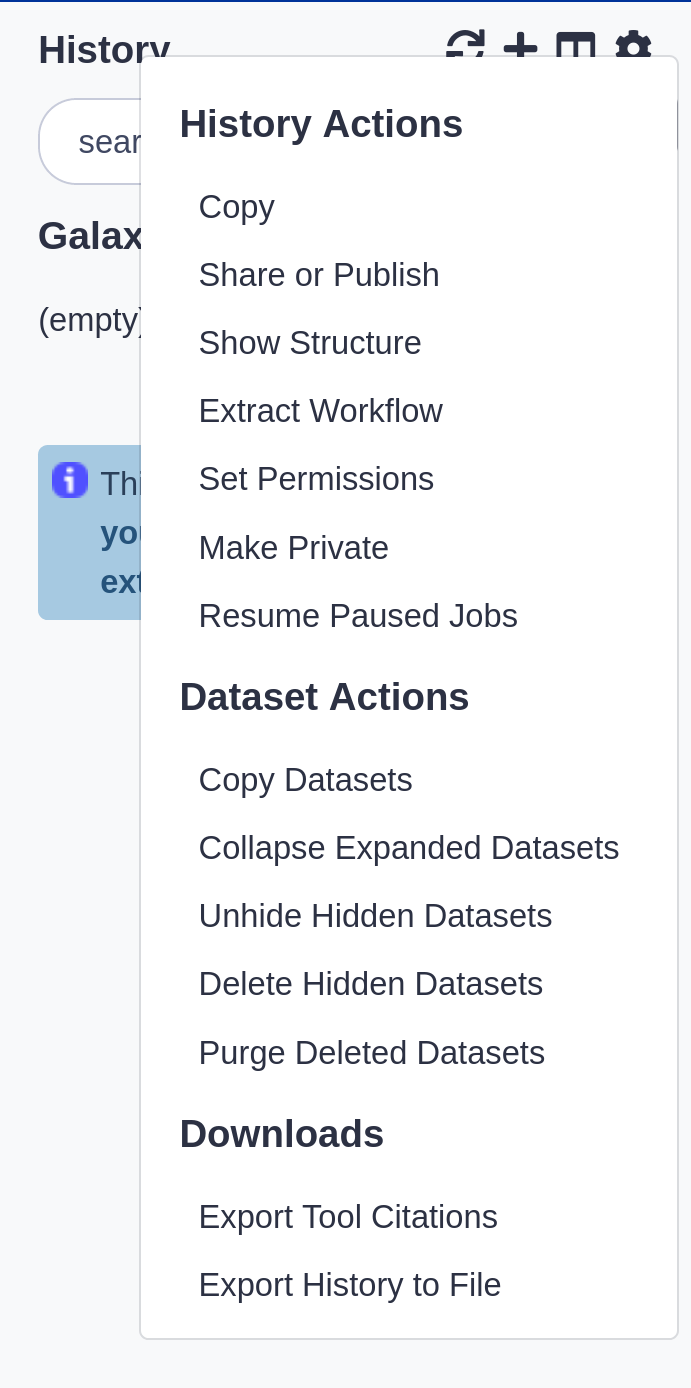Select Copy Datasets entry
This screenshot has height=1388, width=691.
point(306,780)
